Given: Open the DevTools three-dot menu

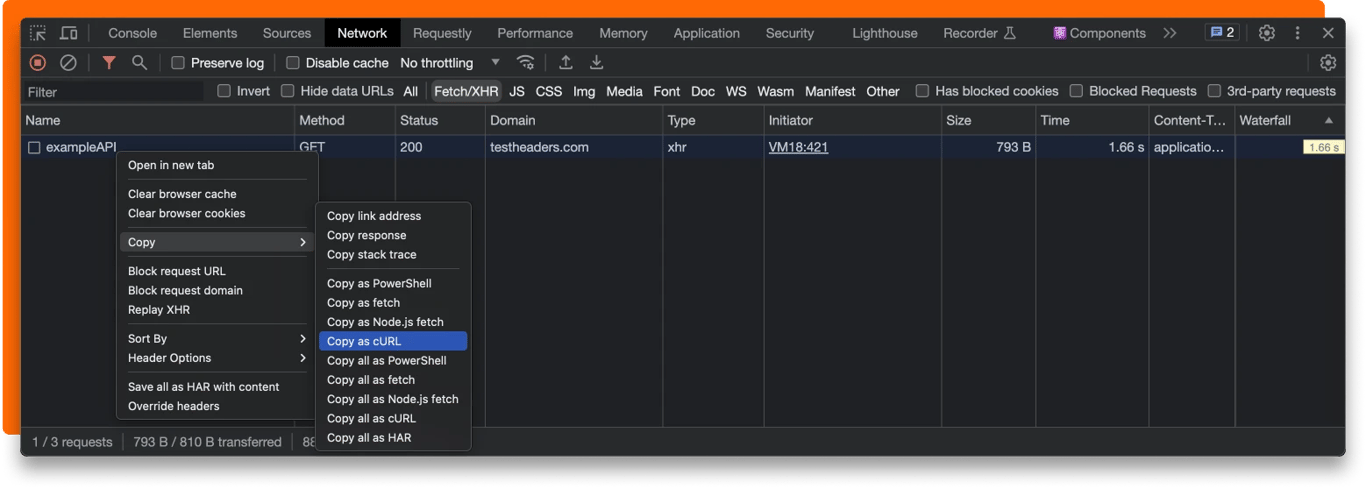Looking at the screenshot, I should [x=1298, y=33].
